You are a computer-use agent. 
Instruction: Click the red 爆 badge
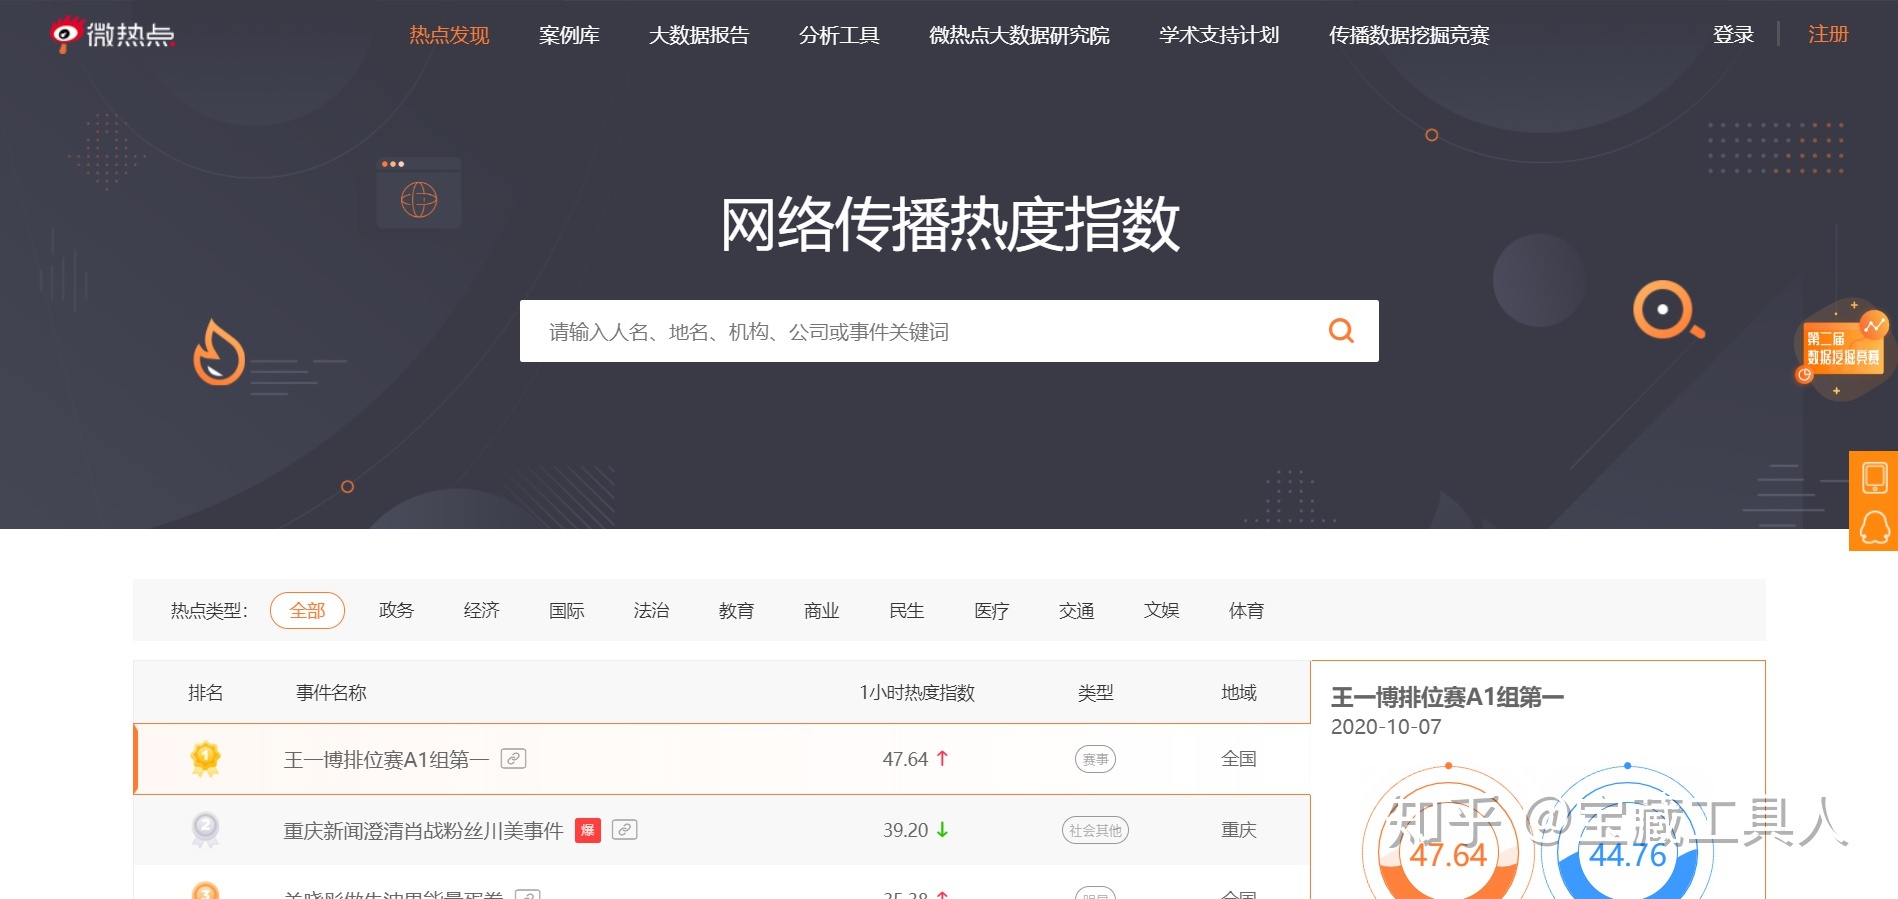pos(588,830)
